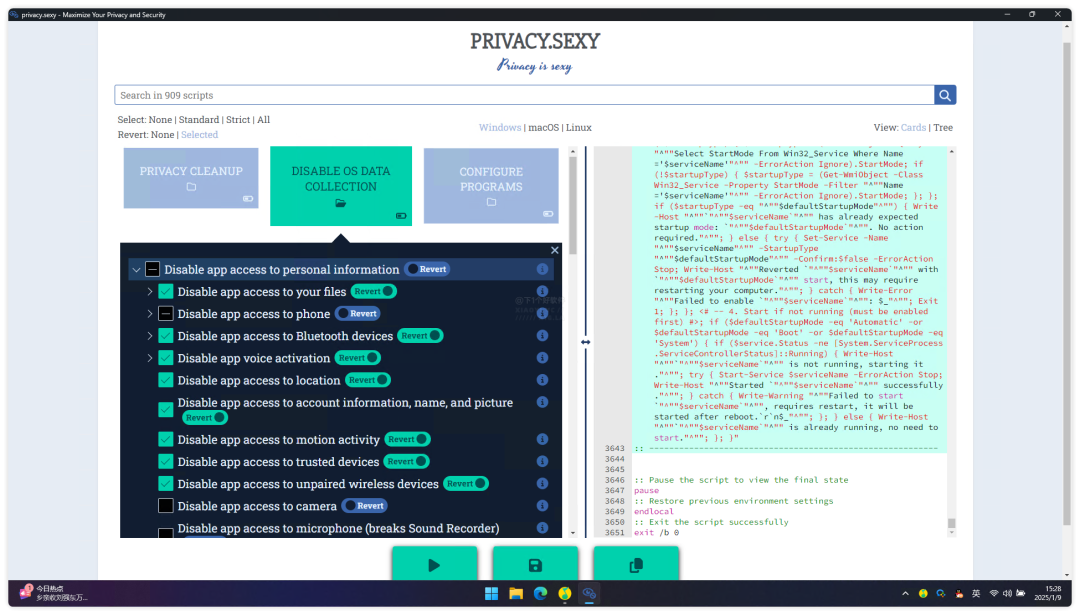This screenshot has width=1080, height=615.
Task: Switch to Tree view
Action: coord(943,127)
